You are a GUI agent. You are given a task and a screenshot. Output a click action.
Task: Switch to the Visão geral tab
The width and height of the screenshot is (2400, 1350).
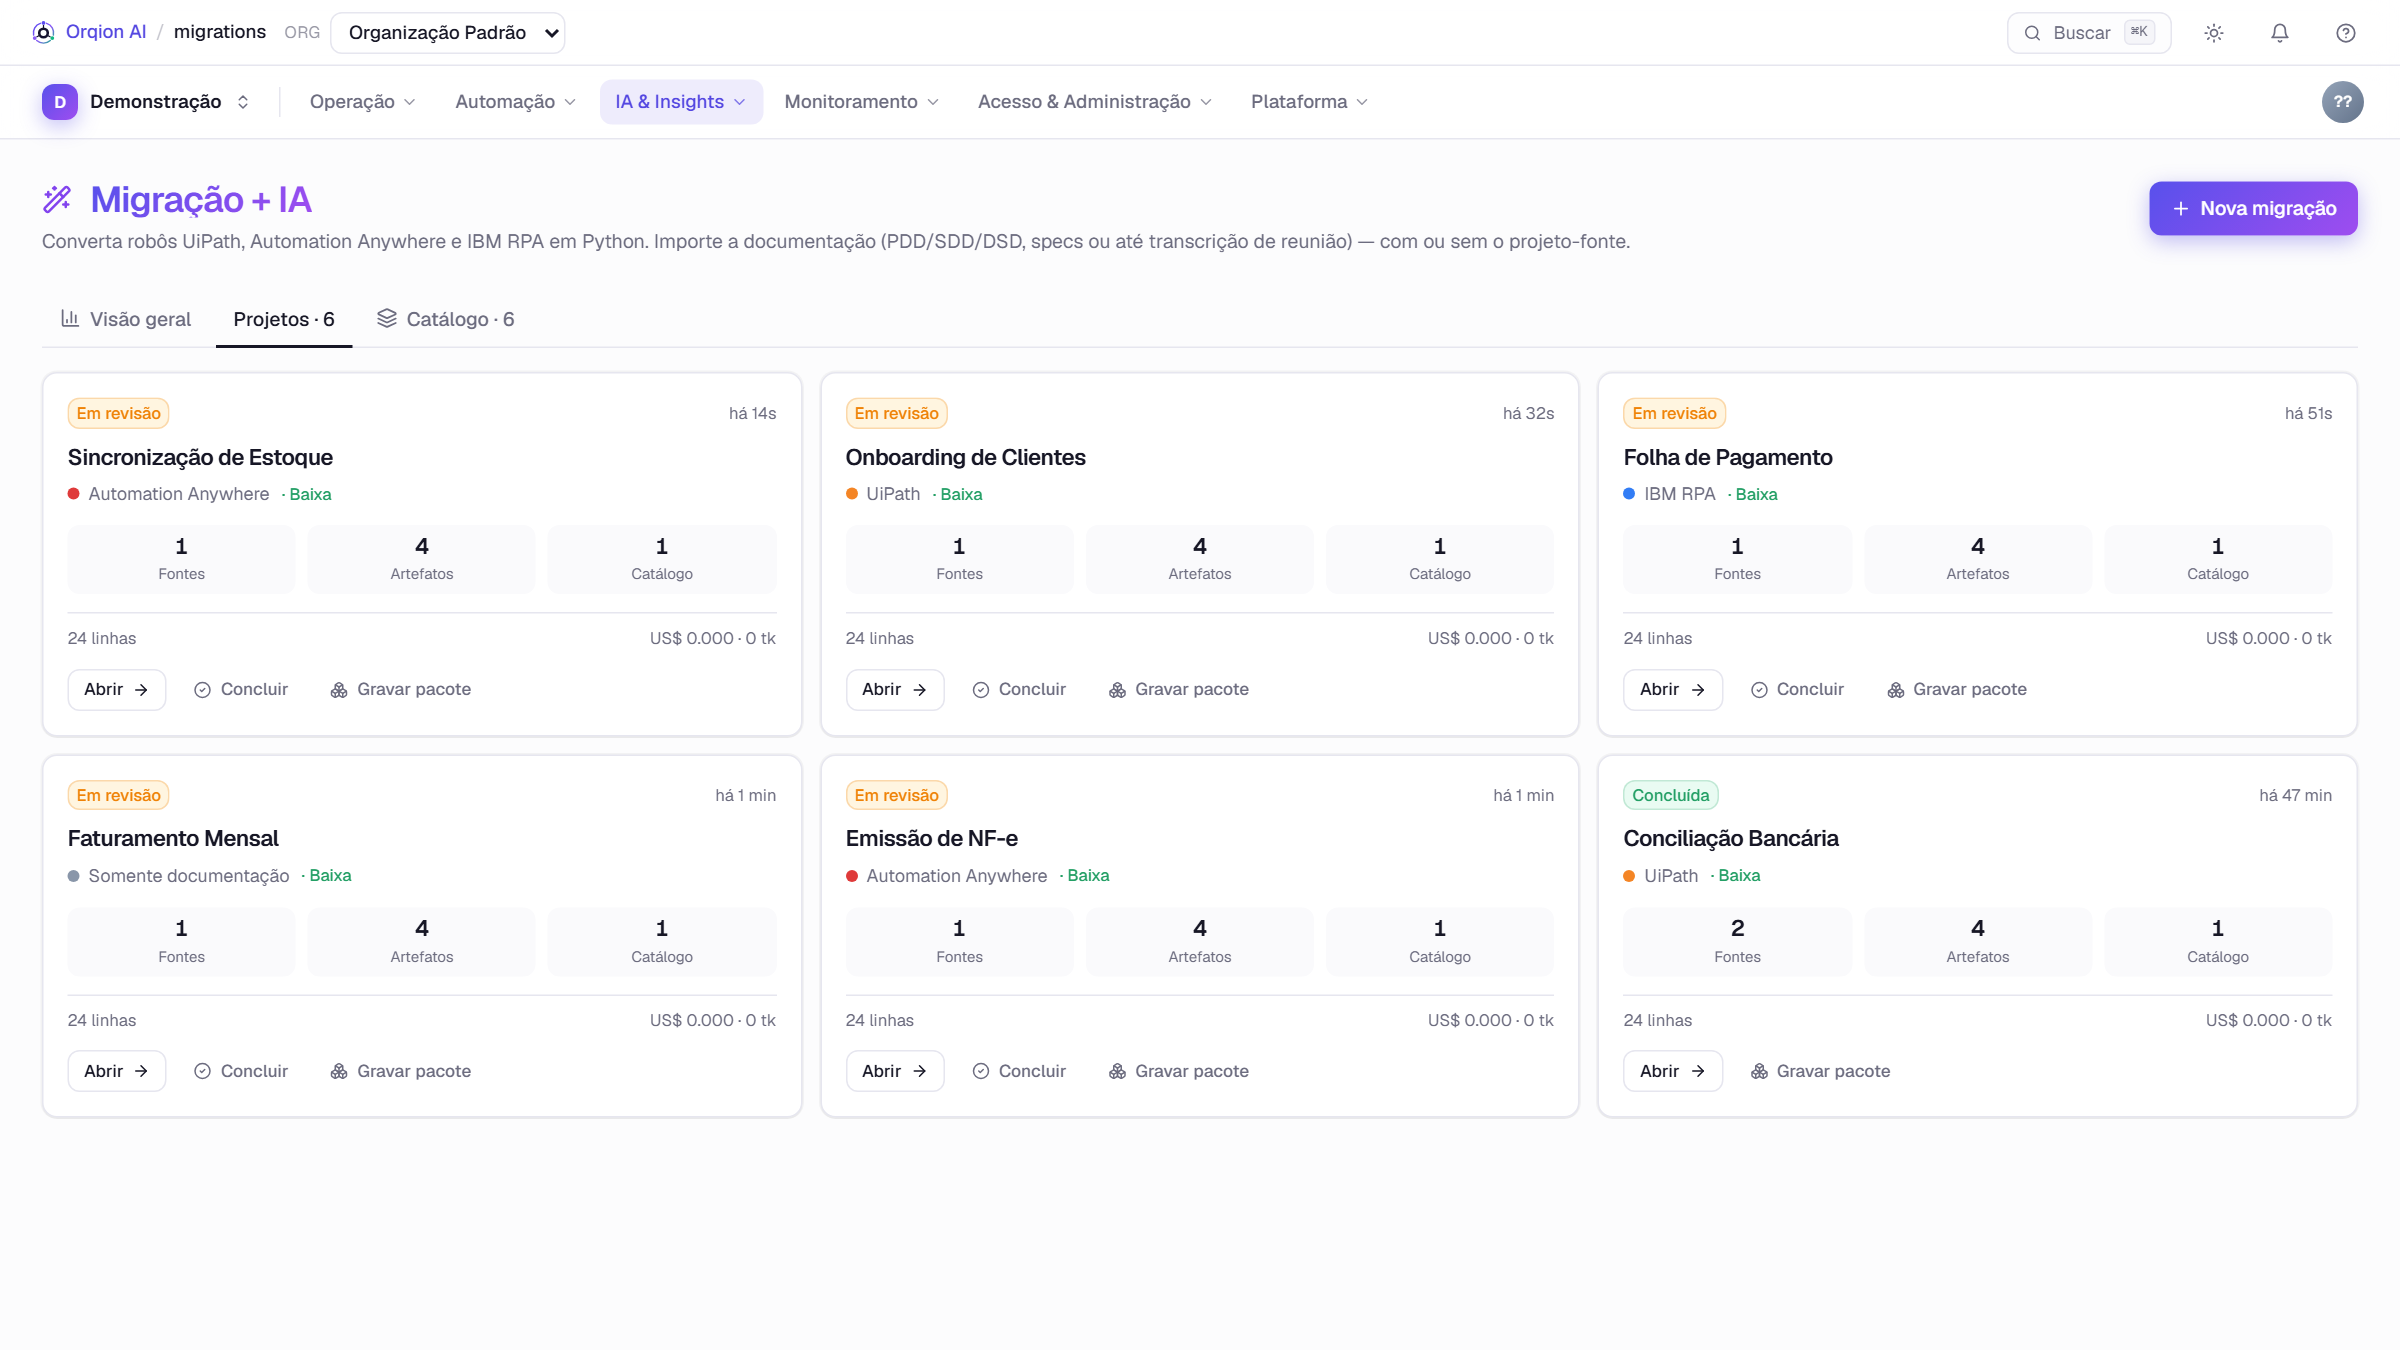click(x=126, y=319)
